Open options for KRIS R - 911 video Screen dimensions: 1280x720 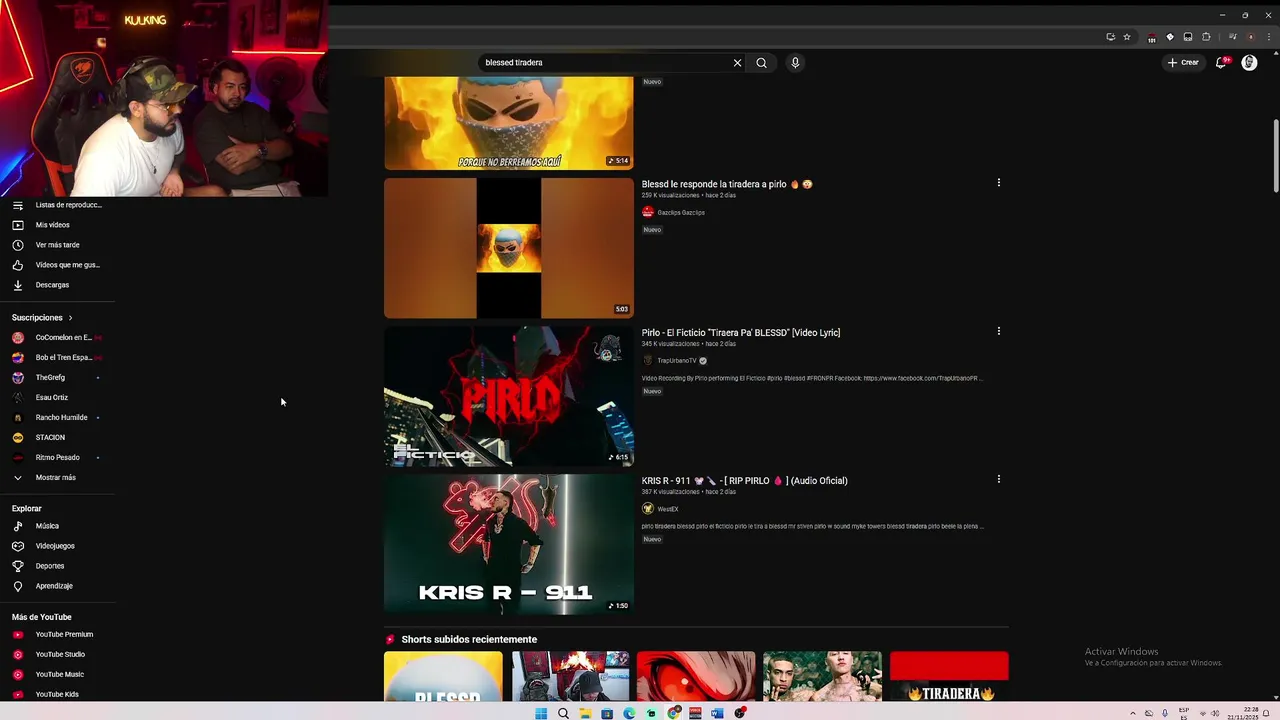pyautogui.click(x=998, y=479)
